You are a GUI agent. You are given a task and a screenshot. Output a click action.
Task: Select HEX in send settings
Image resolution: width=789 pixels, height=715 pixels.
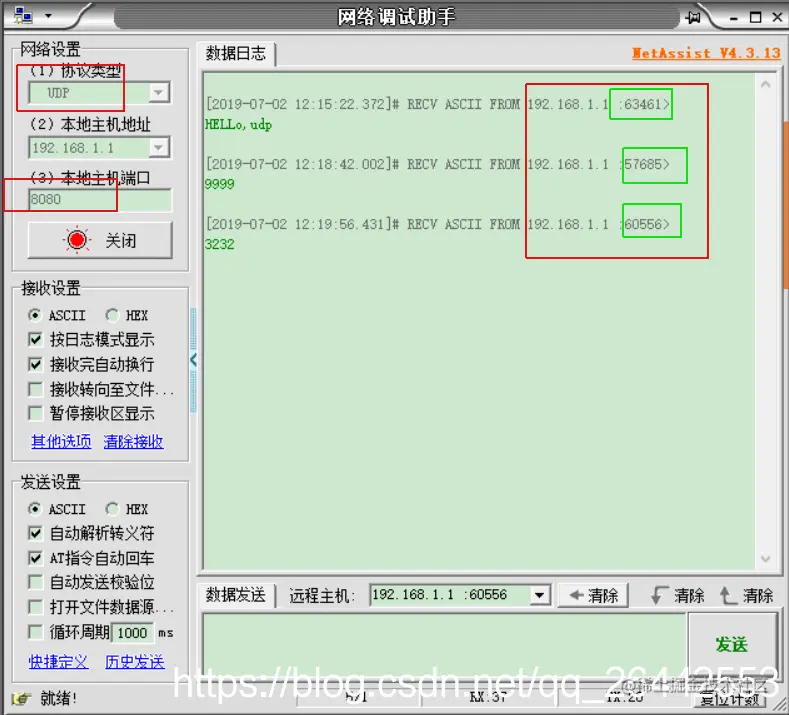127,509
